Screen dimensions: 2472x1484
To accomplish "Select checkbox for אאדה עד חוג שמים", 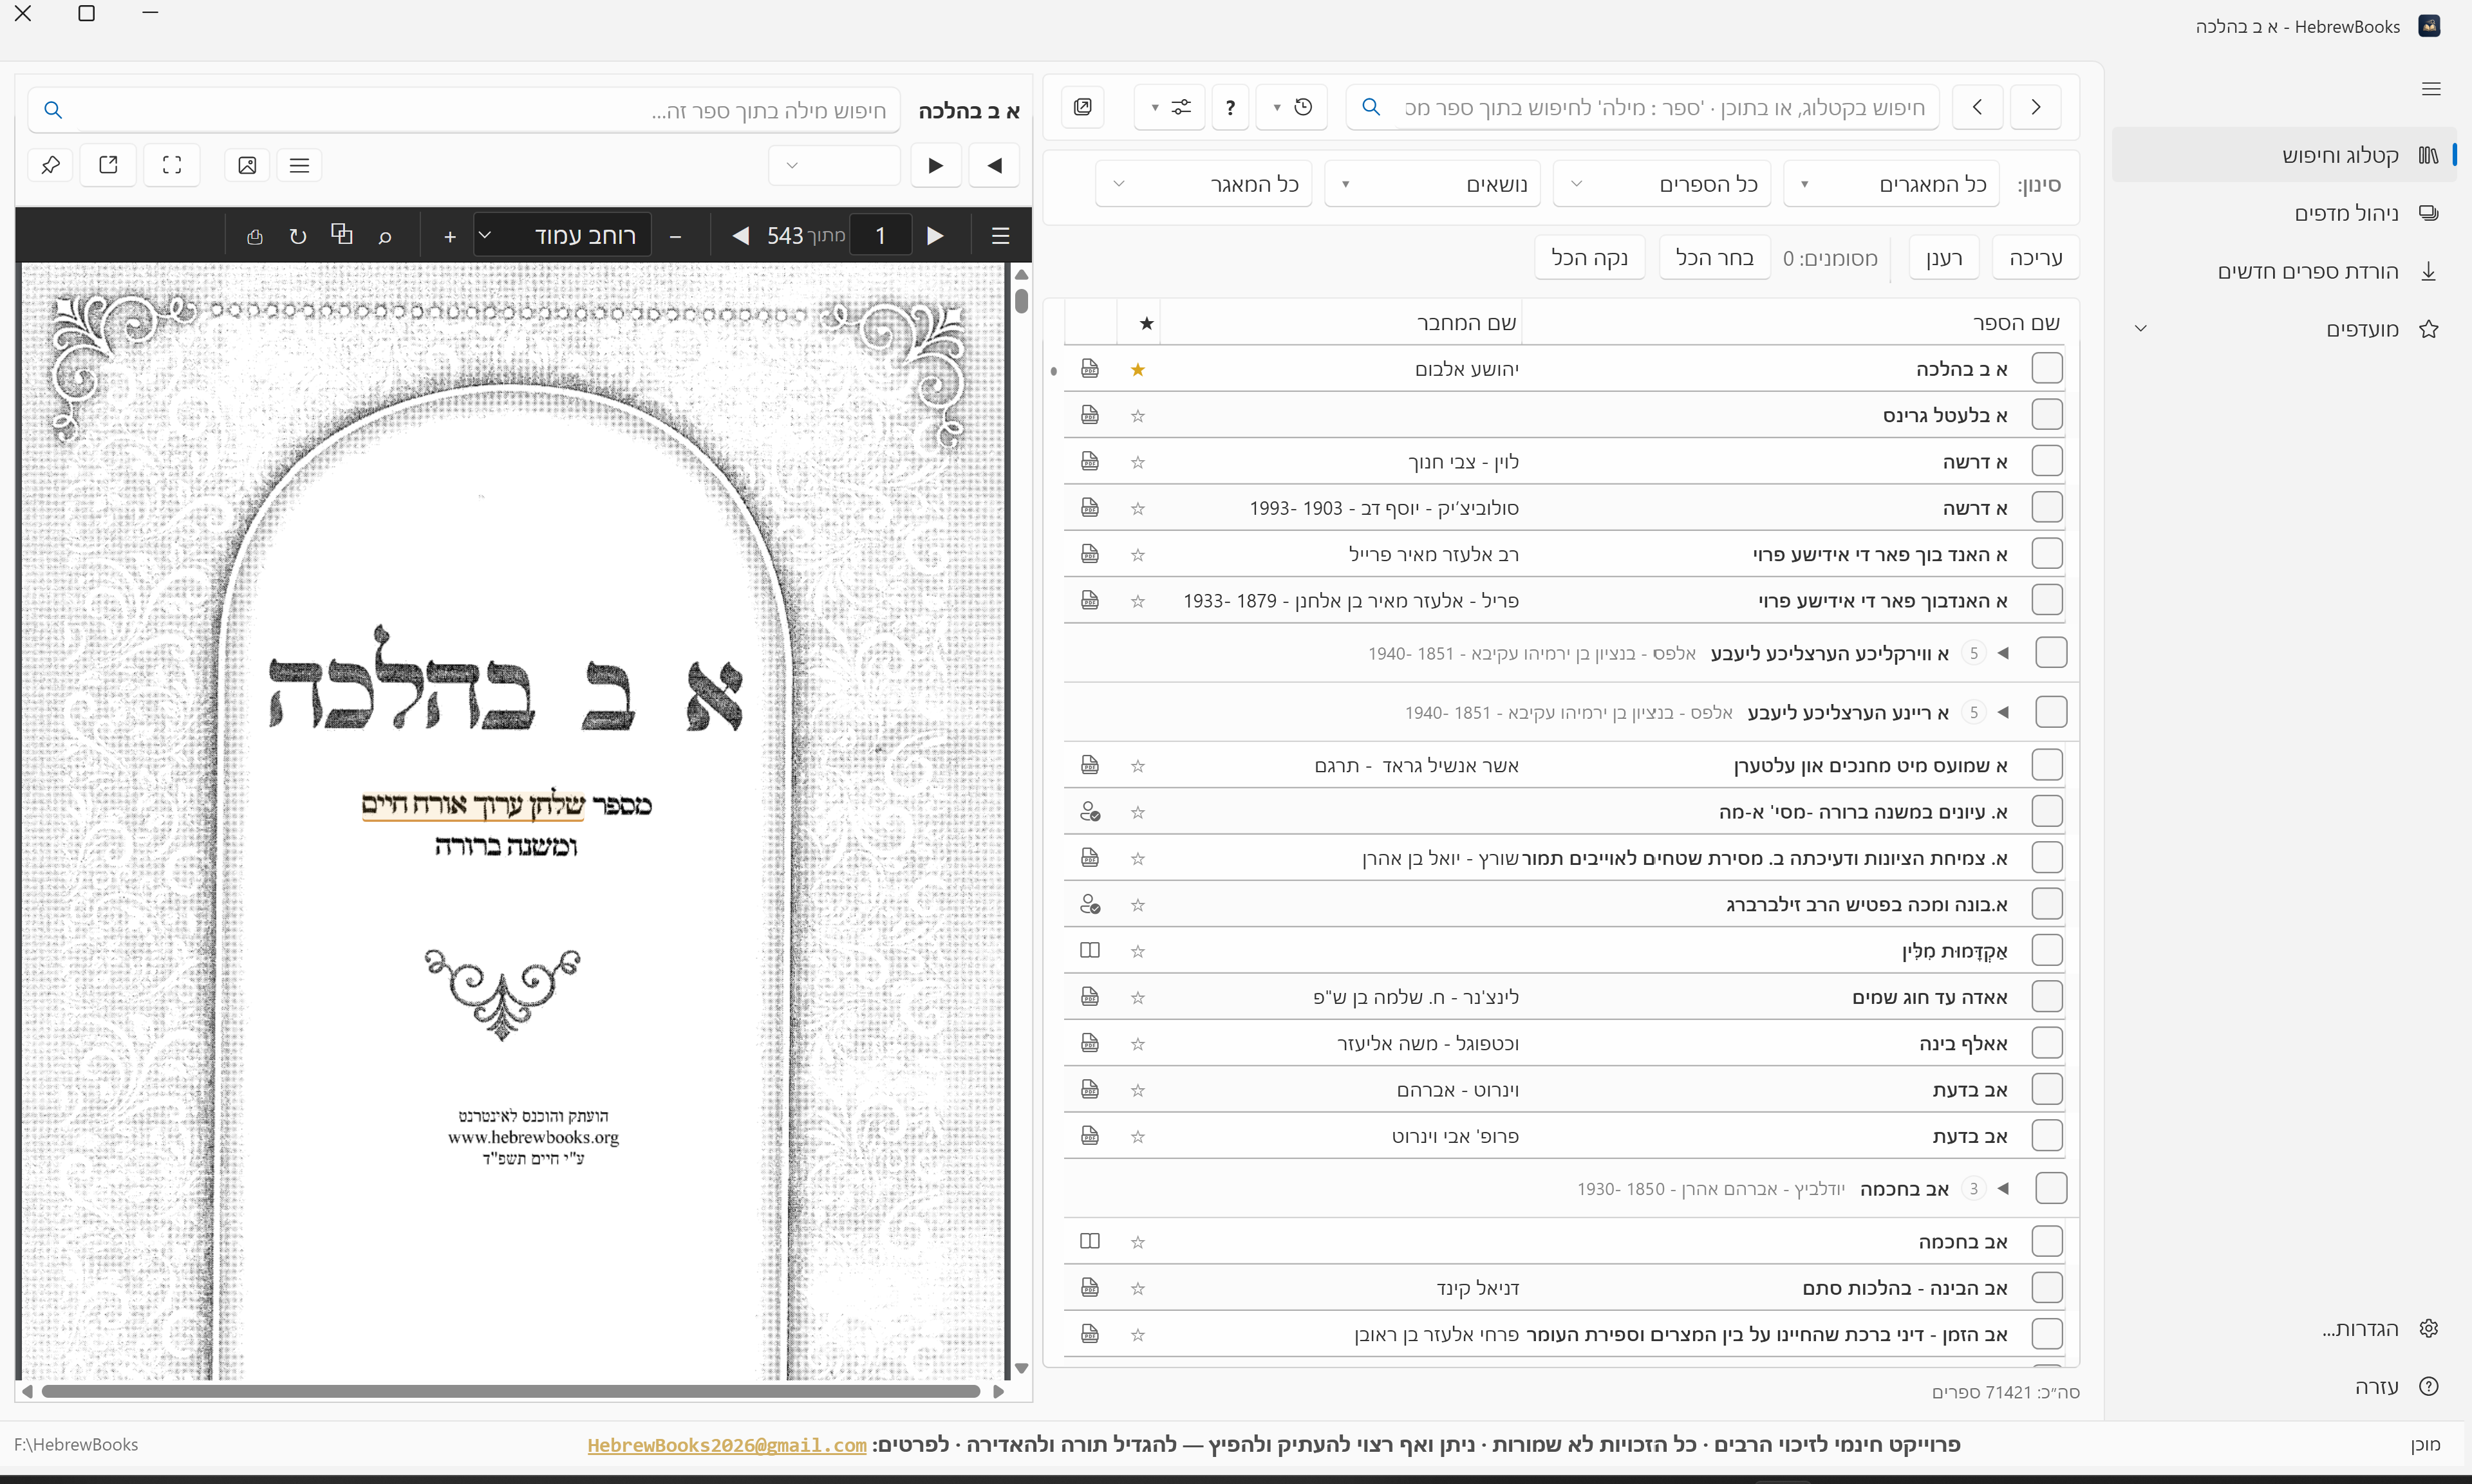I will coord(2047,996).
